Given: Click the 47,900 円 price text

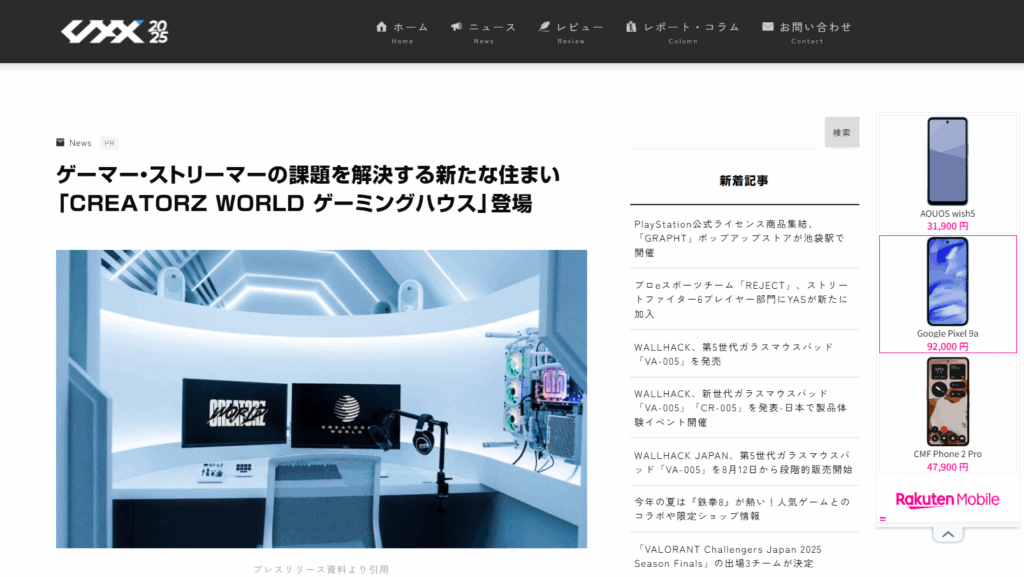Looking at the screenshot, I should click(x=948, y=467).
